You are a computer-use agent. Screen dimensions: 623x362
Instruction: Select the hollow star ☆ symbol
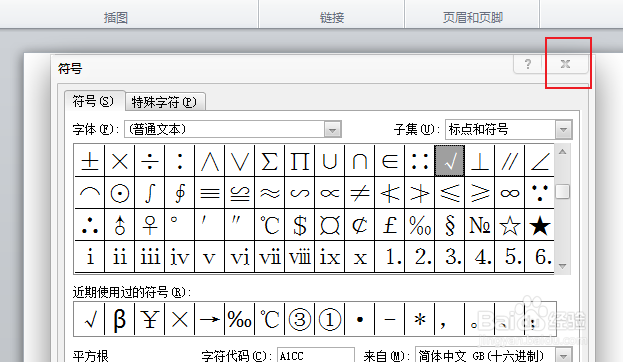pos(510,225)
